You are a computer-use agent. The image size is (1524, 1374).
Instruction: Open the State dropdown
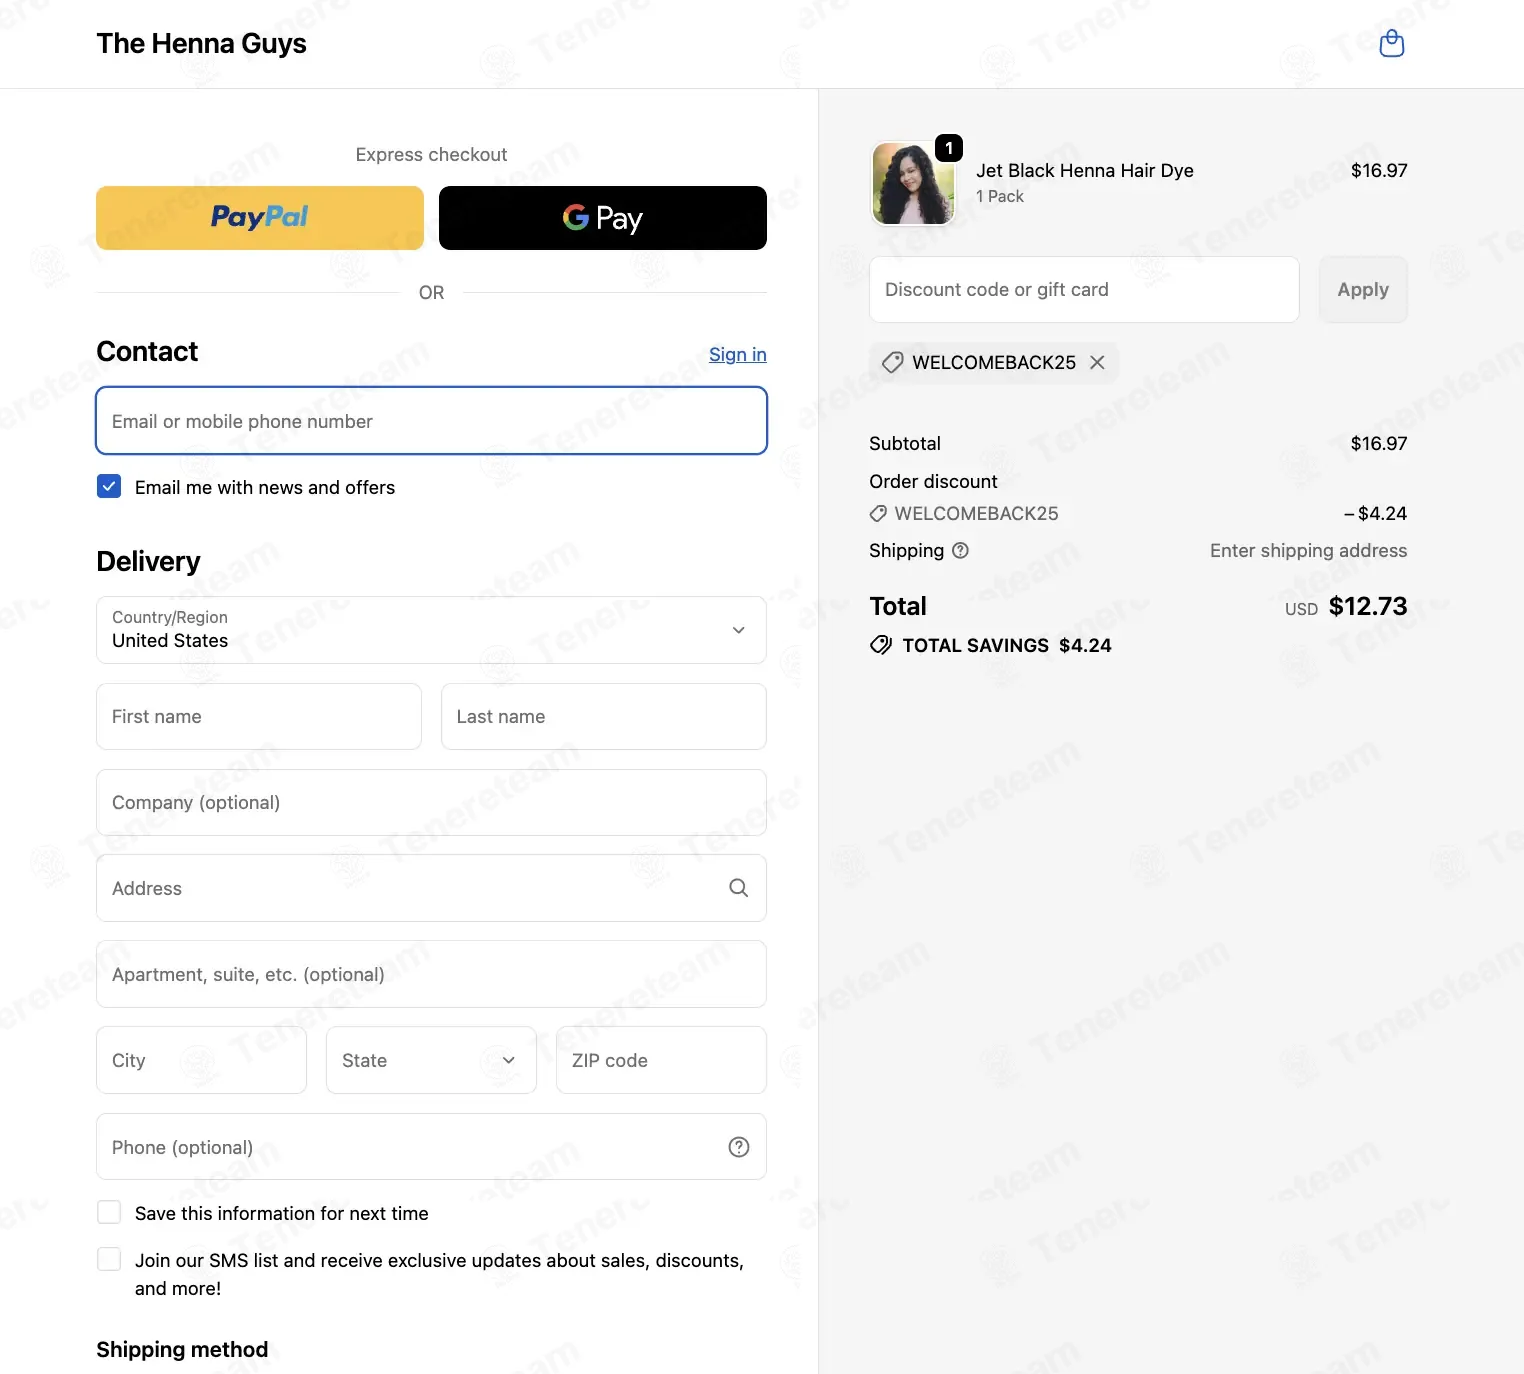click(431, 1060)
